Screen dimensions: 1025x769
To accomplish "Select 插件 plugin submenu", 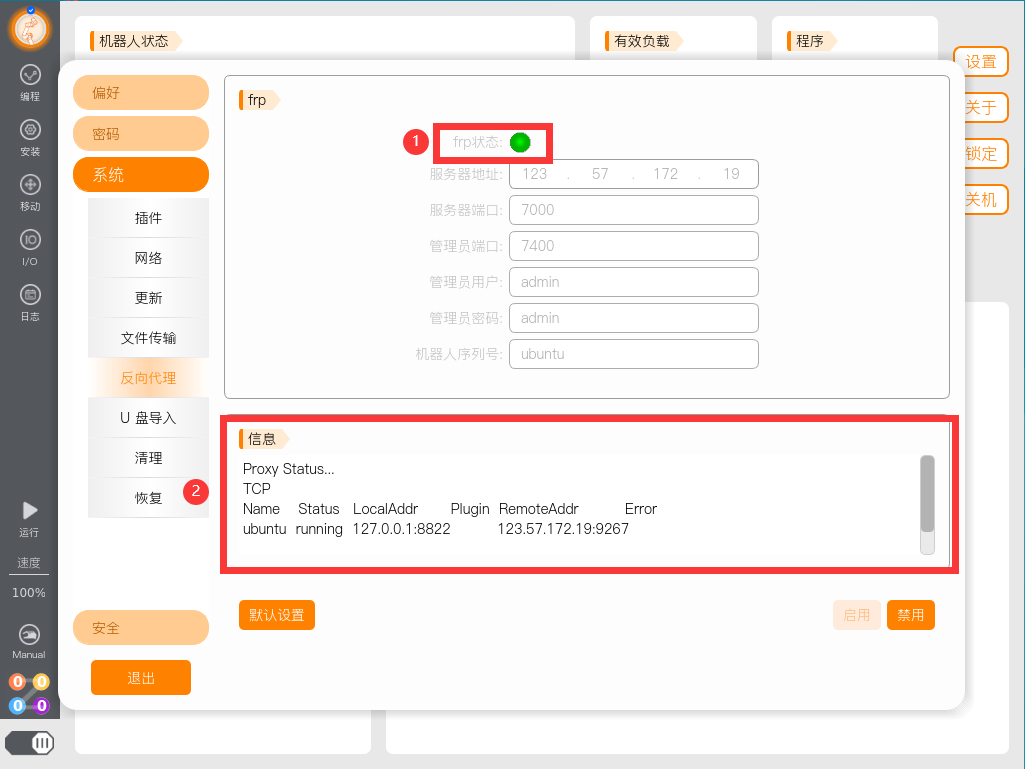I will click(x=148, y=218).
